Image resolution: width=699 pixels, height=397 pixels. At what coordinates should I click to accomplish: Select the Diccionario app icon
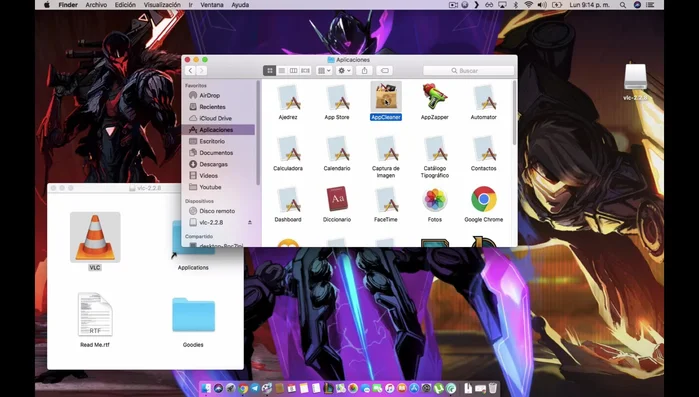tap(337, 199)
